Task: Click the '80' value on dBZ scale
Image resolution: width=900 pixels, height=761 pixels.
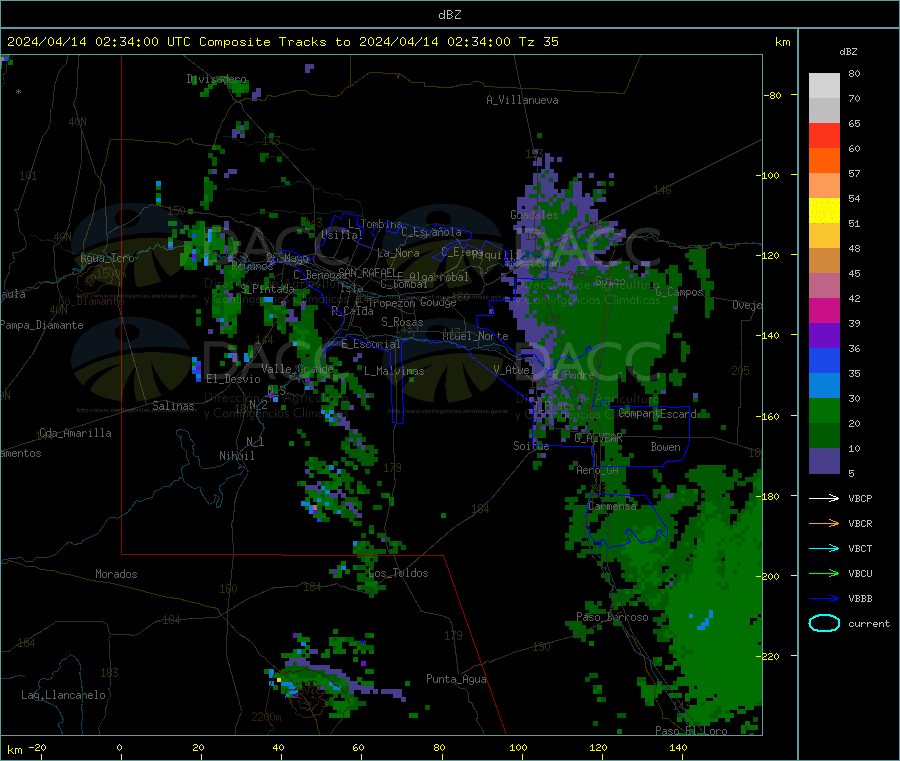Action: tap(854, 73)
